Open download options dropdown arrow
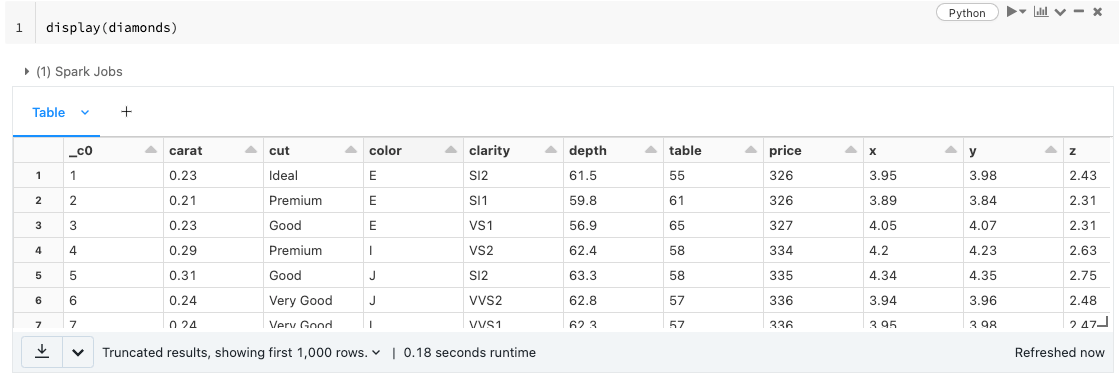This screenshot has height=377, width=1119. (x=78, y=353)
